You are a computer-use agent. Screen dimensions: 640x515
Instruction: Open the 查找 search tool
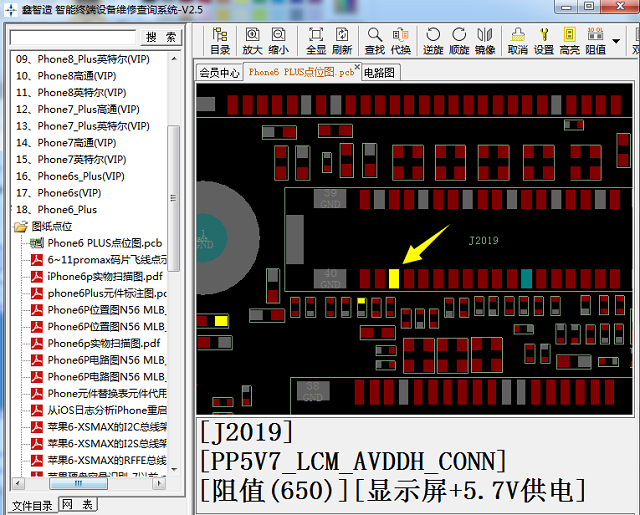[375, 41]
